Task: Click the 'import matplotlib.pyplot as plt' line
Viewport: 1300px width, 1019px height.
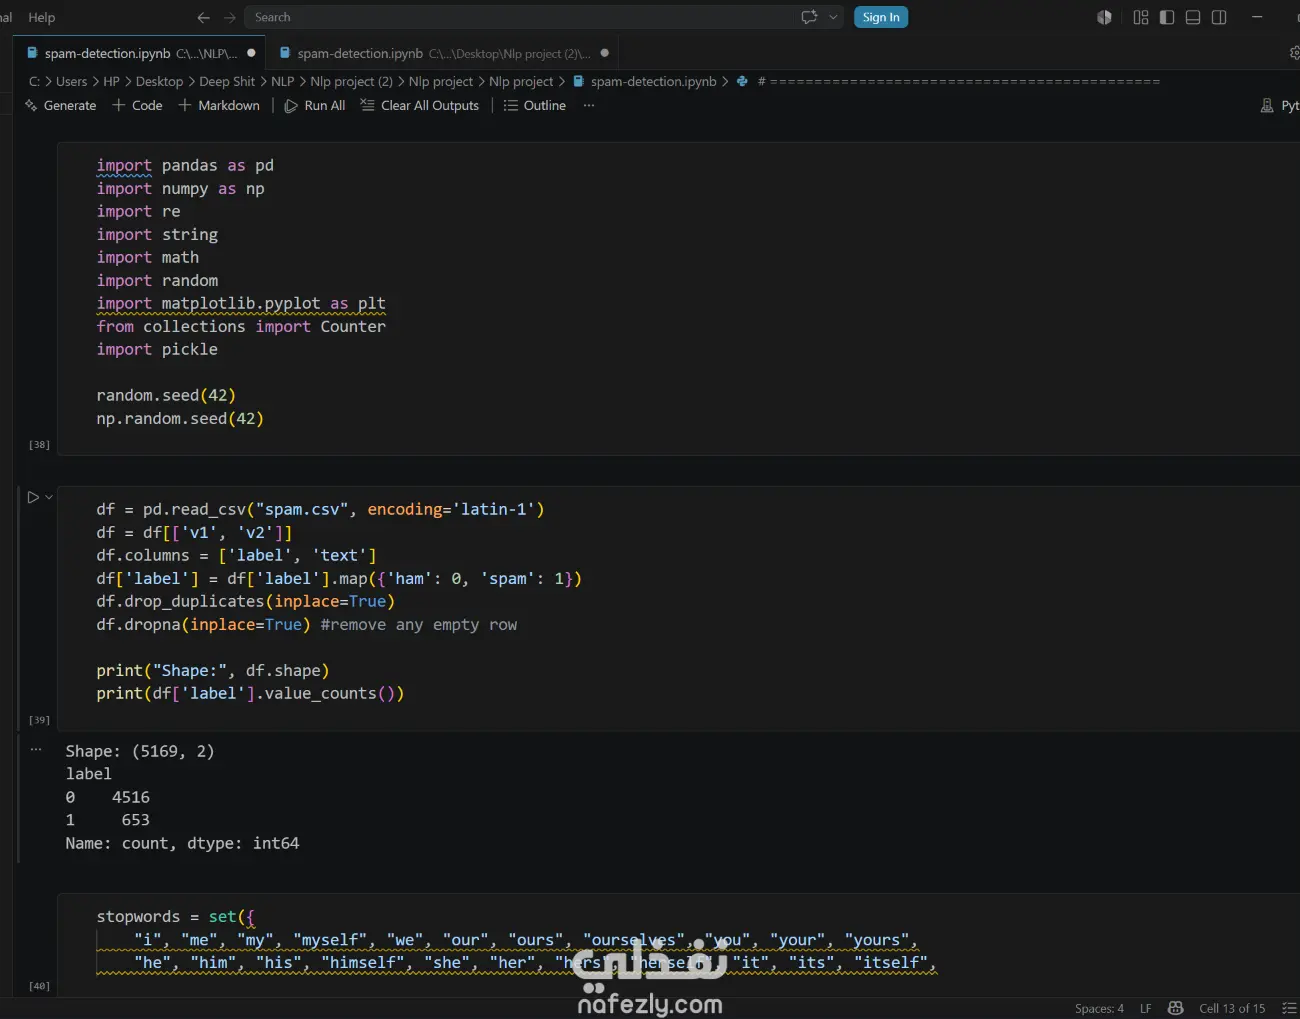Action: coord(241,303)
